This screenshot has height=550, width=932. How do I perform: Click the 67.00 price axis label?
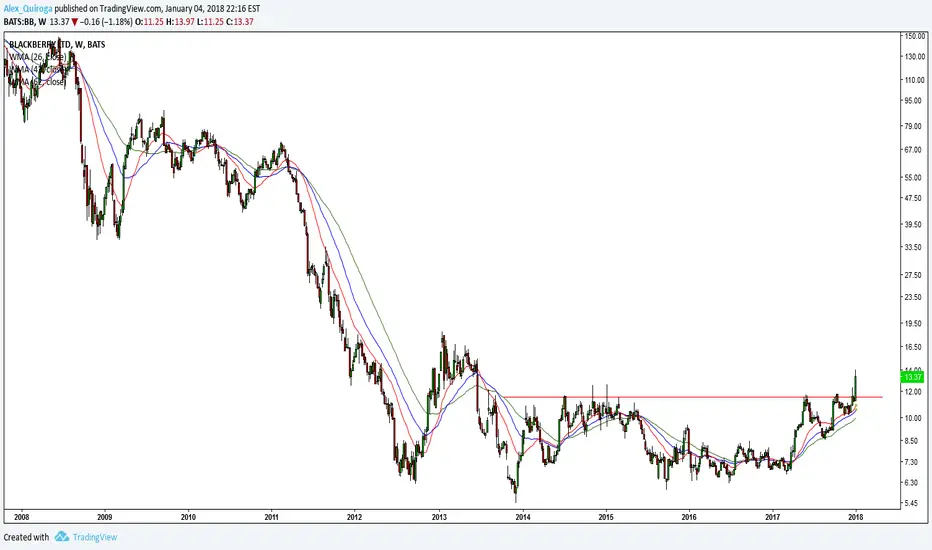tap(913, 149)
